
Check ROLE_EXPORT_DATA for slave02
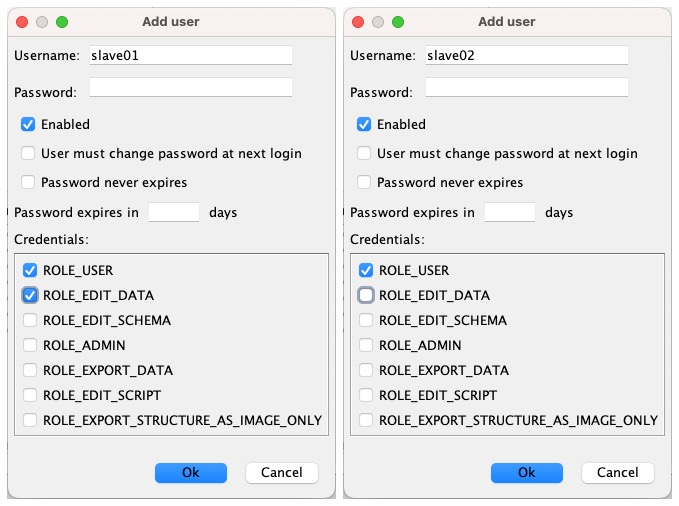point(366,370)
